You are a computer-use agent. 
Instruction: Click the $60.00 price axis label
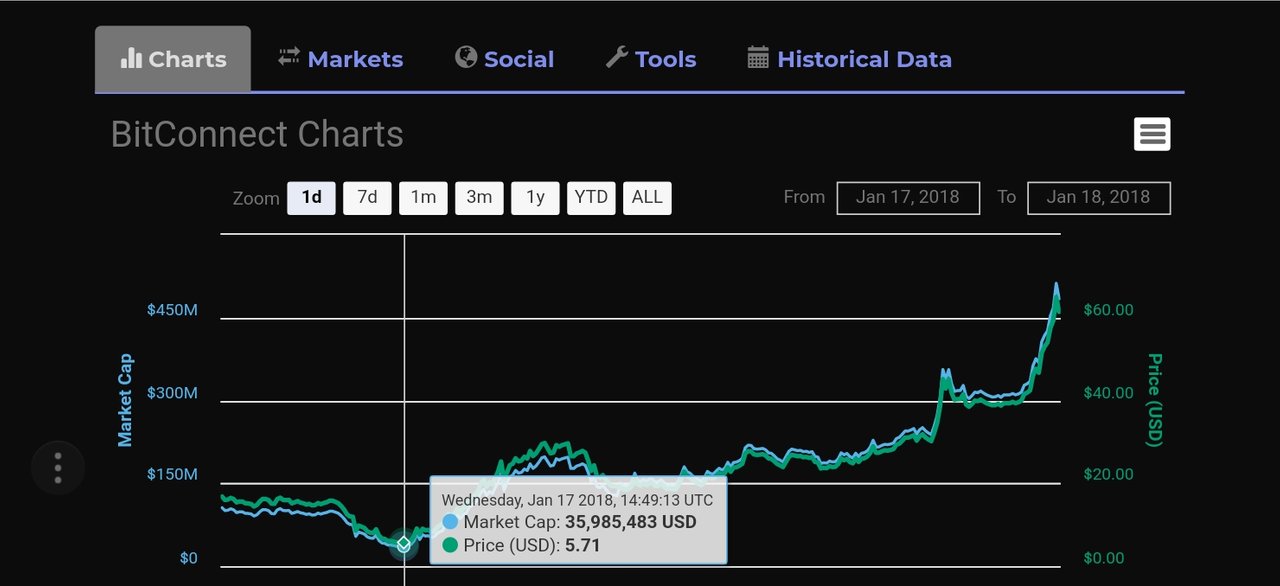click(x=1109, y=310)
